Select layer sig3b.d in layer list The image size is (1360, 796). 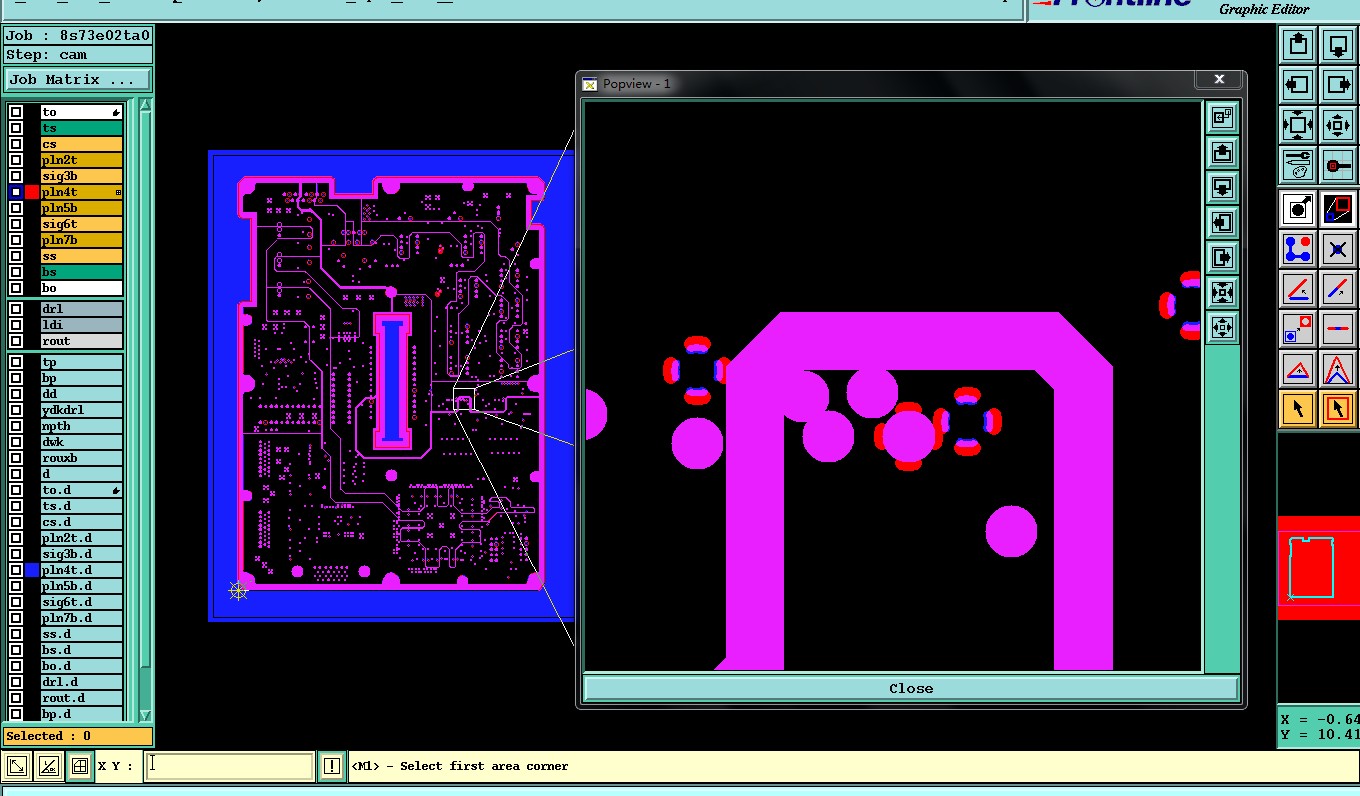(x=82, y=554)
